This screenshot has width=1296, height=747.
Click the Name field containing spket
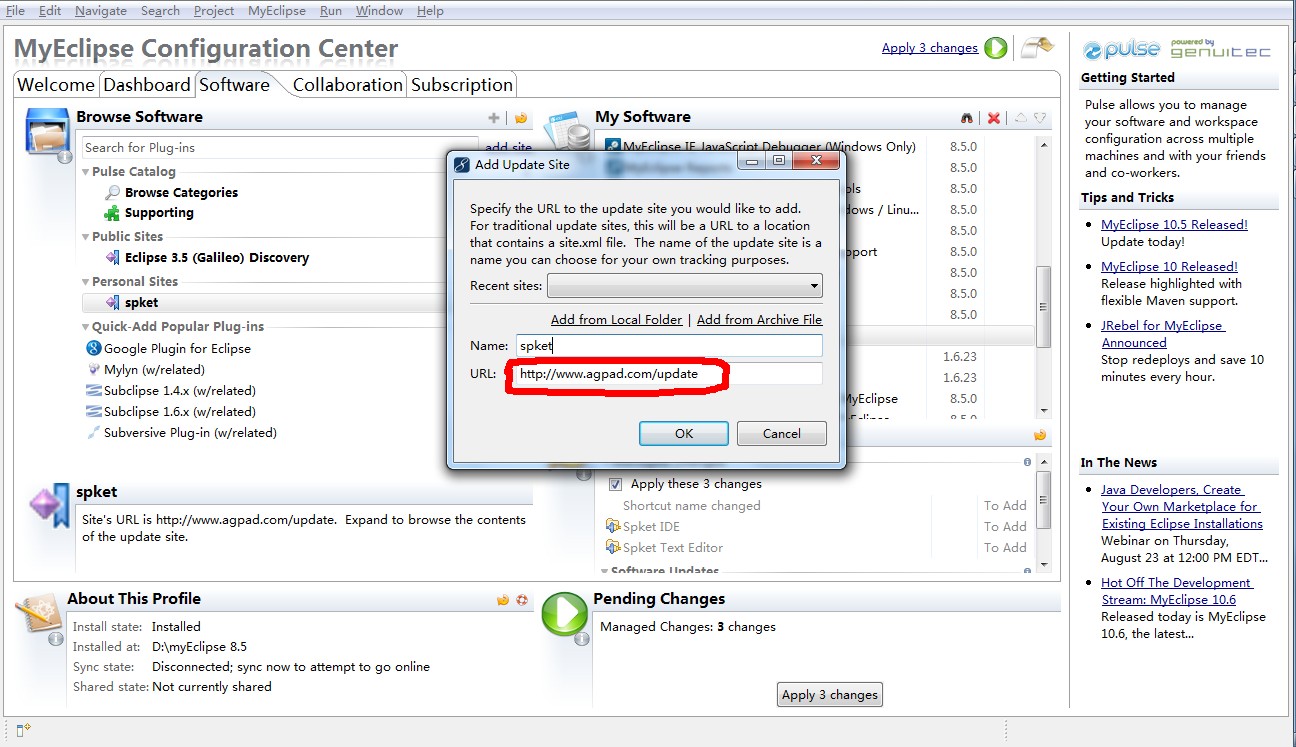[669, 345]
